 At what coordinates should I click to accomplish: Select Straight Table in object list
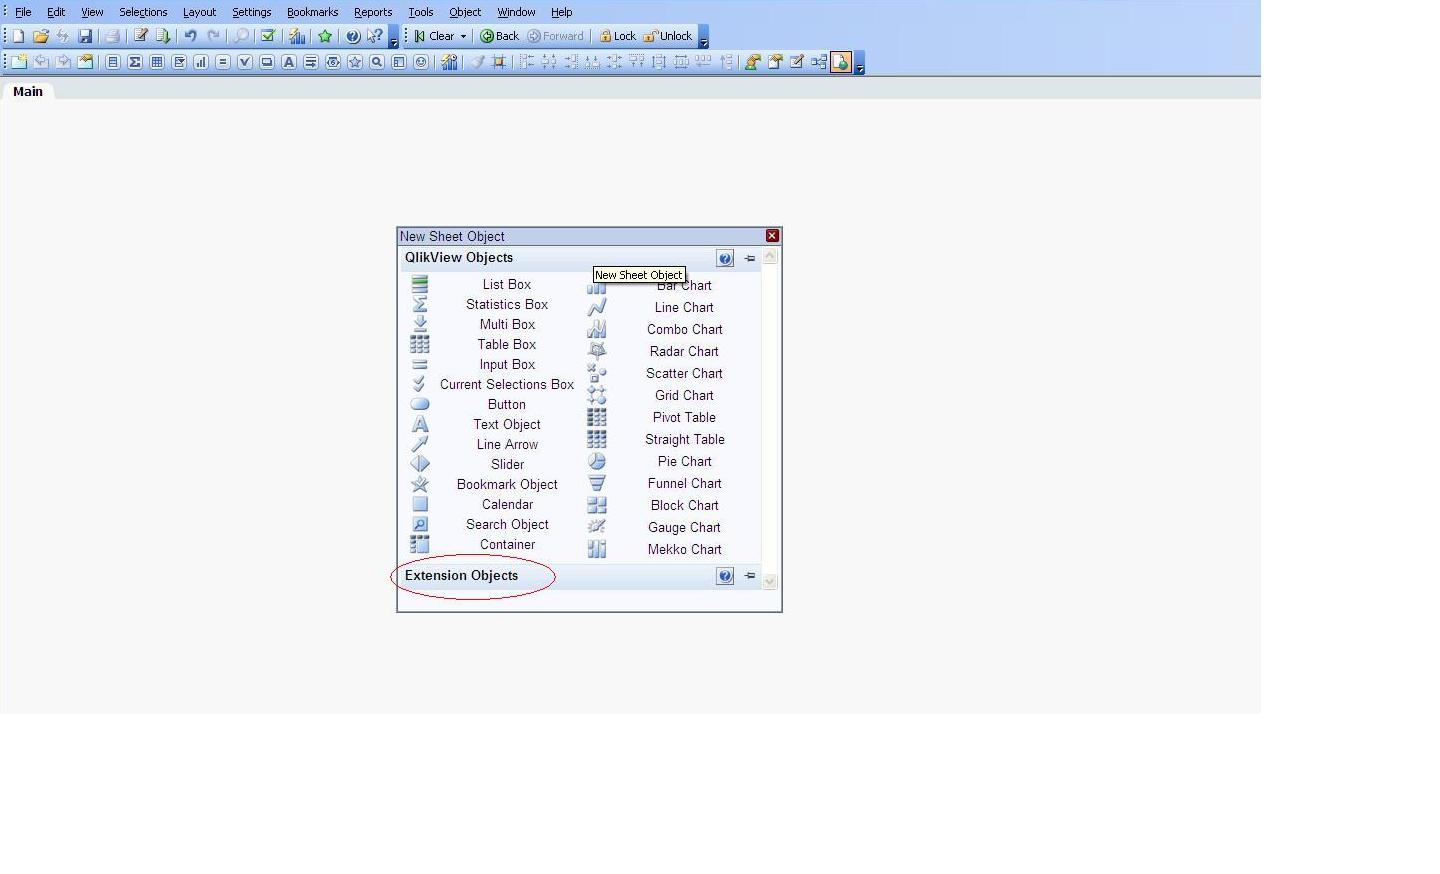coord(685,439)
